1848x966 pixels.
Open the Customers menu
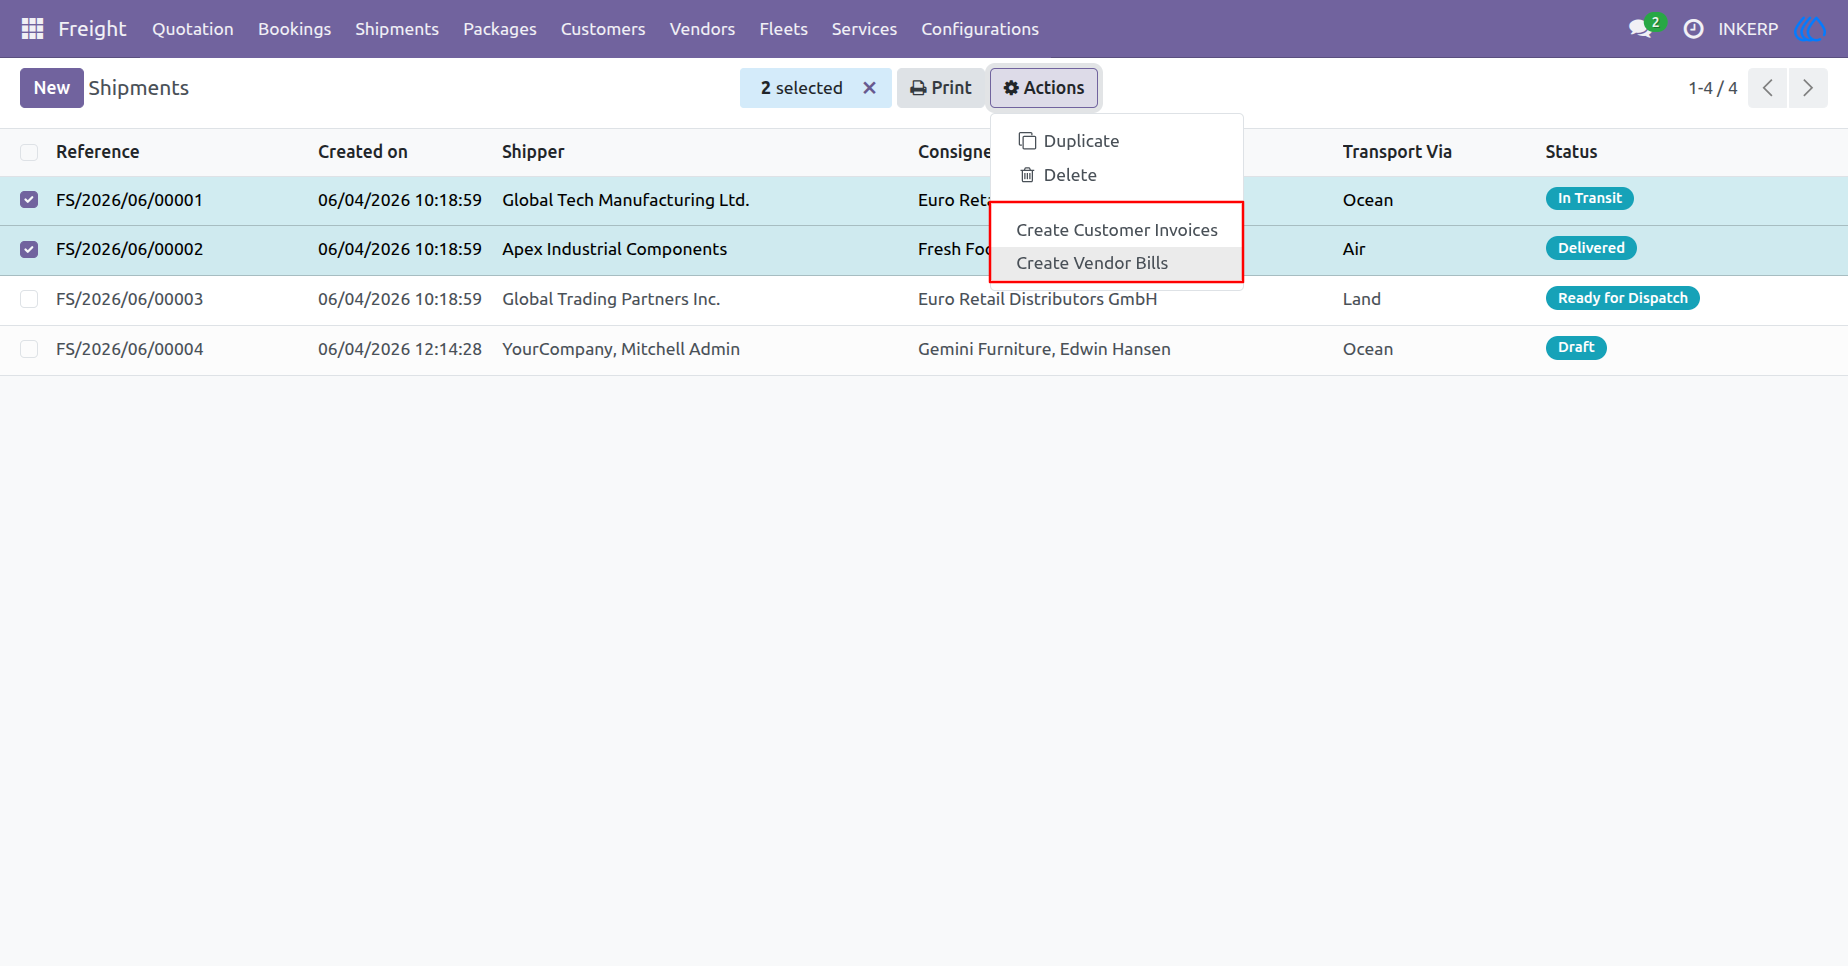603,29
